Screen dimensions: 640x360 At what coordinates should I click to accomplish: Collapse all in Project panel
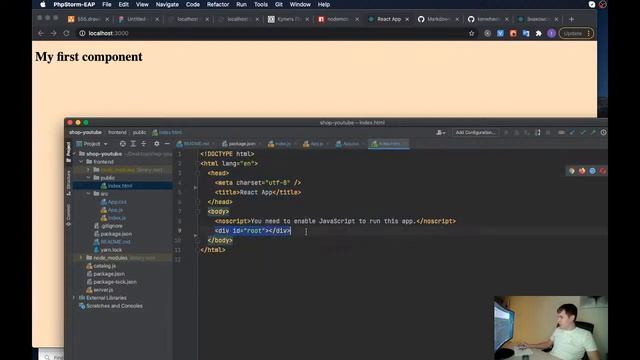(144, 144)
